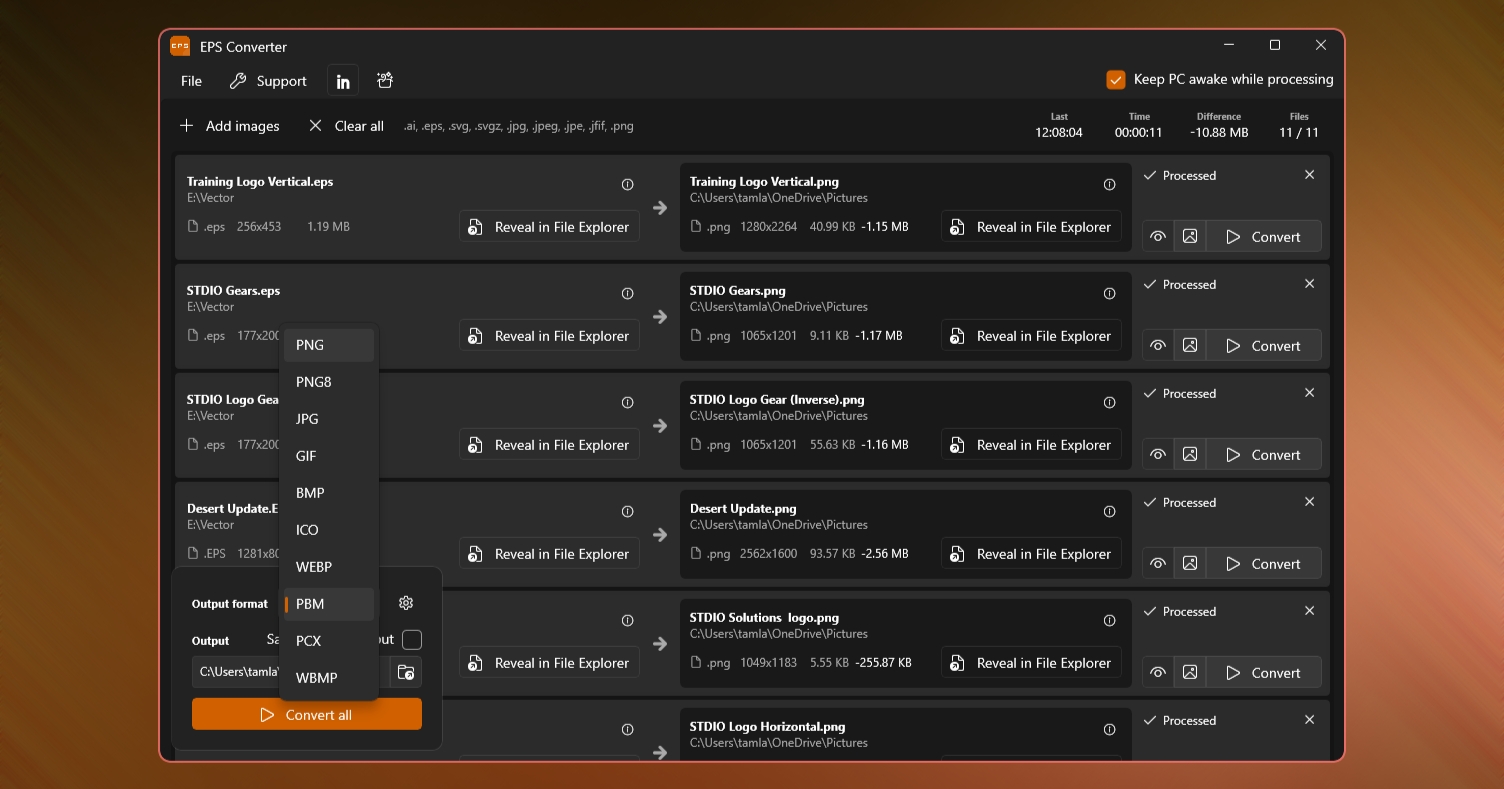Image resolution: width=1504 pixels, height=789 pixels.
Task: Remove the STDIO Solutions logo row with X
Action: [1310, 611]
